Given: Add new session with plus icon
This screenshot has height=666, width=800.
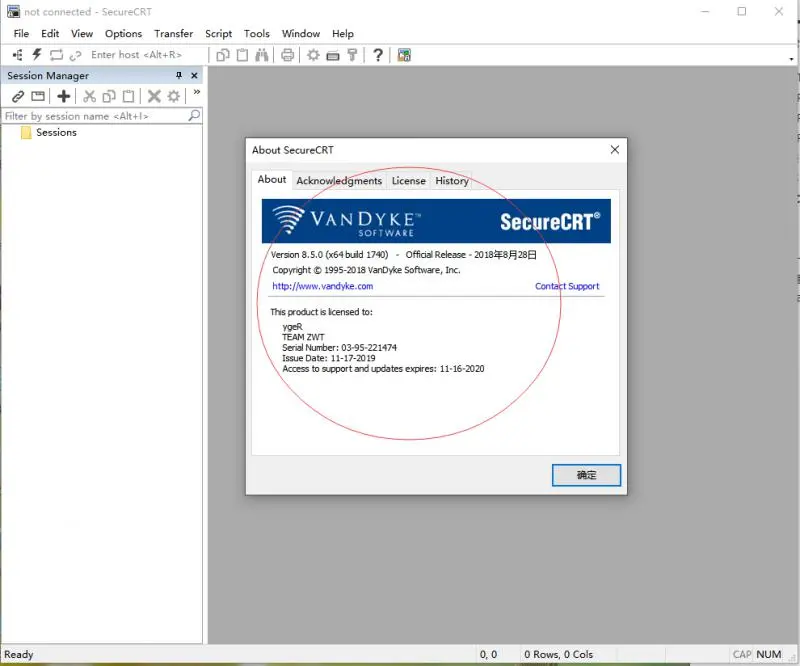Looking at the screenshot, I should [64, 96].
